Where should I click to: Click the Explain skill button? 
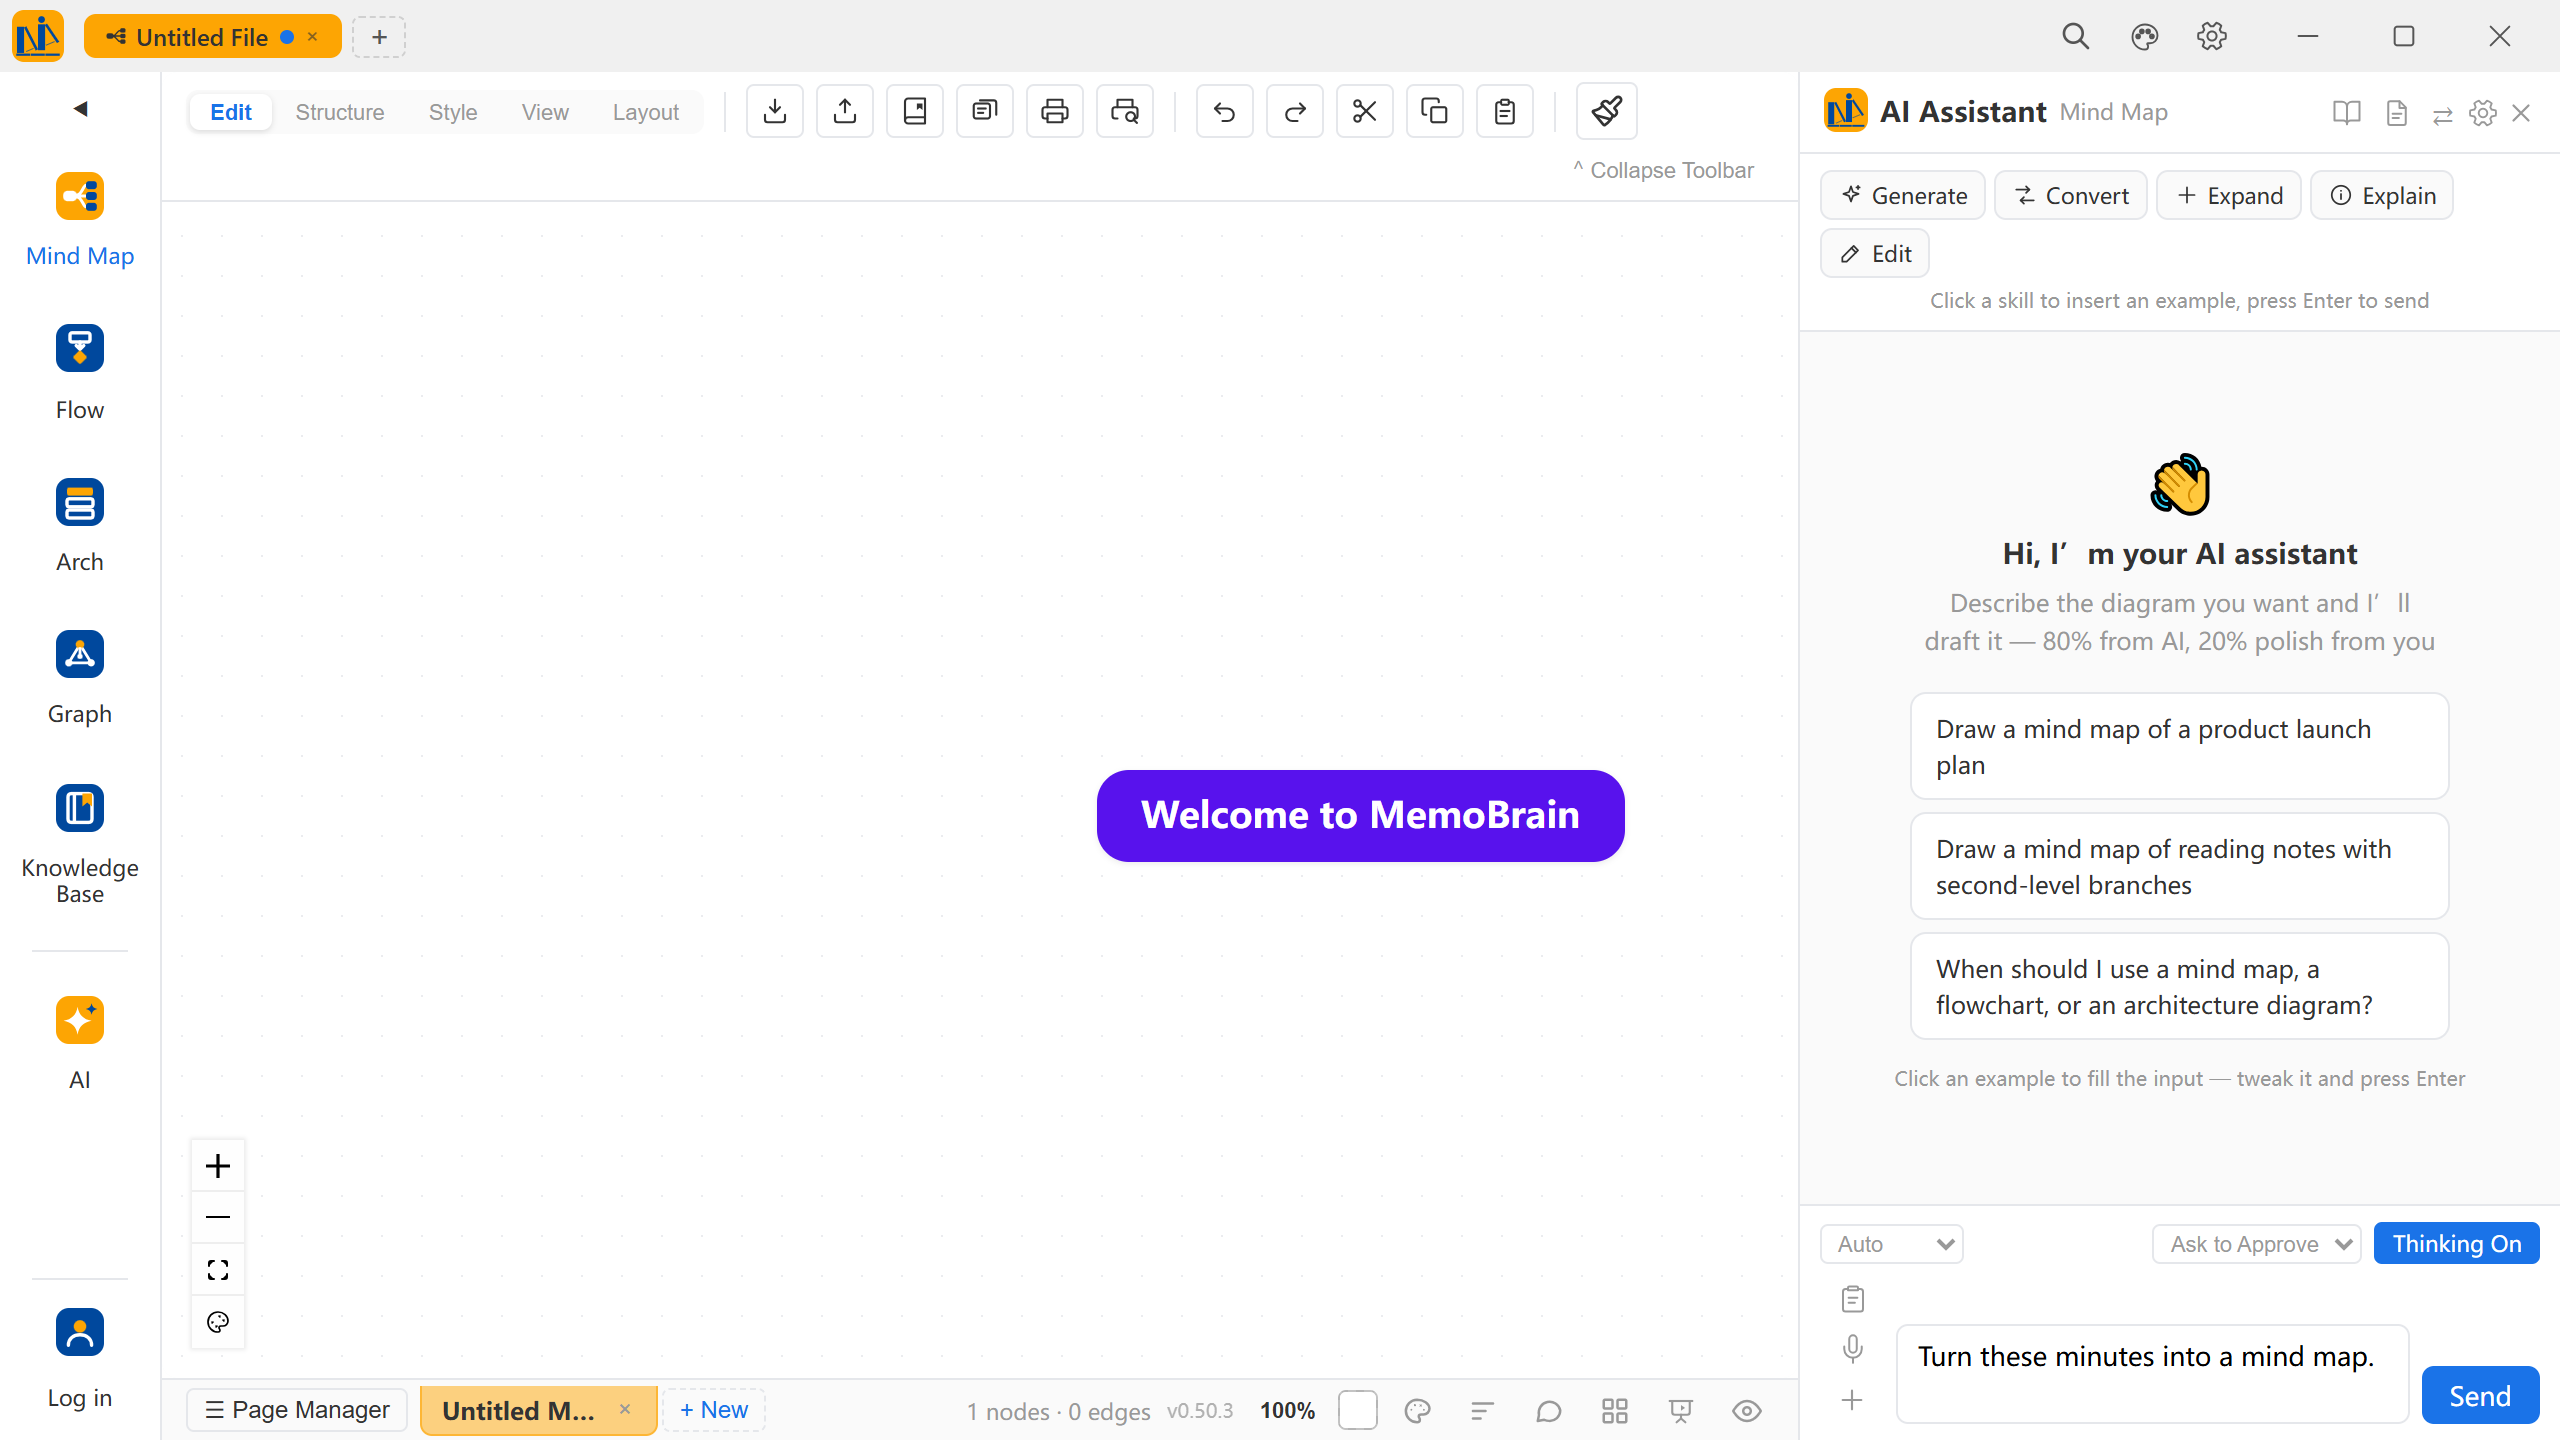click(x=2381, y=195)
